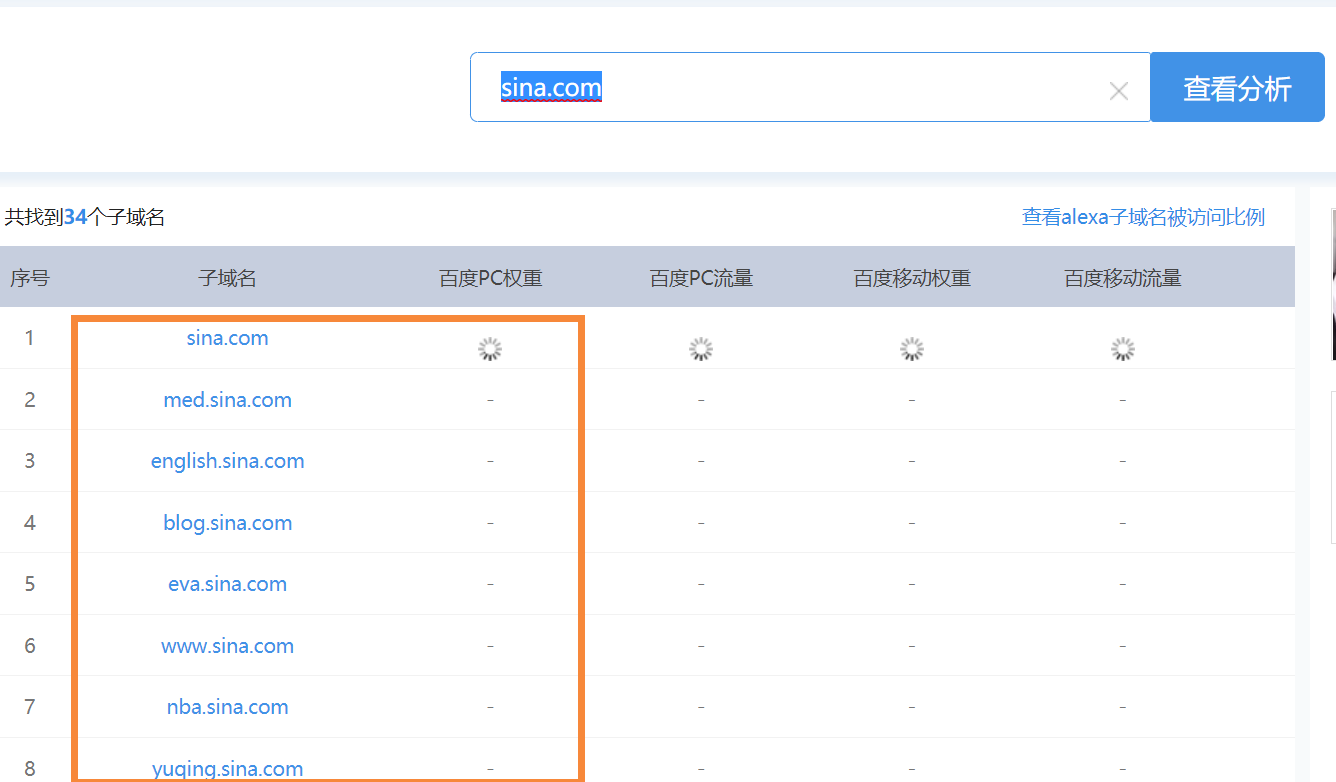Image resolution: width=1336 pixels, height=782 pixels.
Task: Click the loading spinner under 百度移动流量
Action: click(x=1123, y=349)
